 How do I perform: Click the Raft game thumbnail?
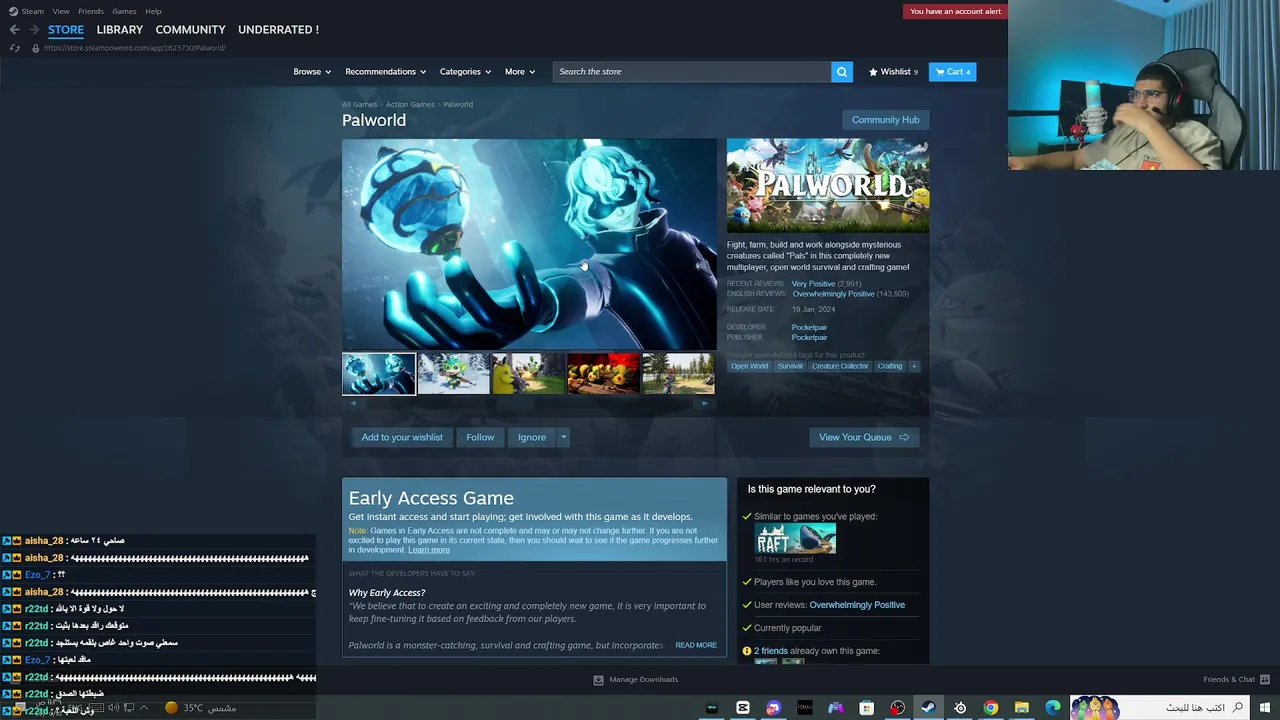(795, 539)
